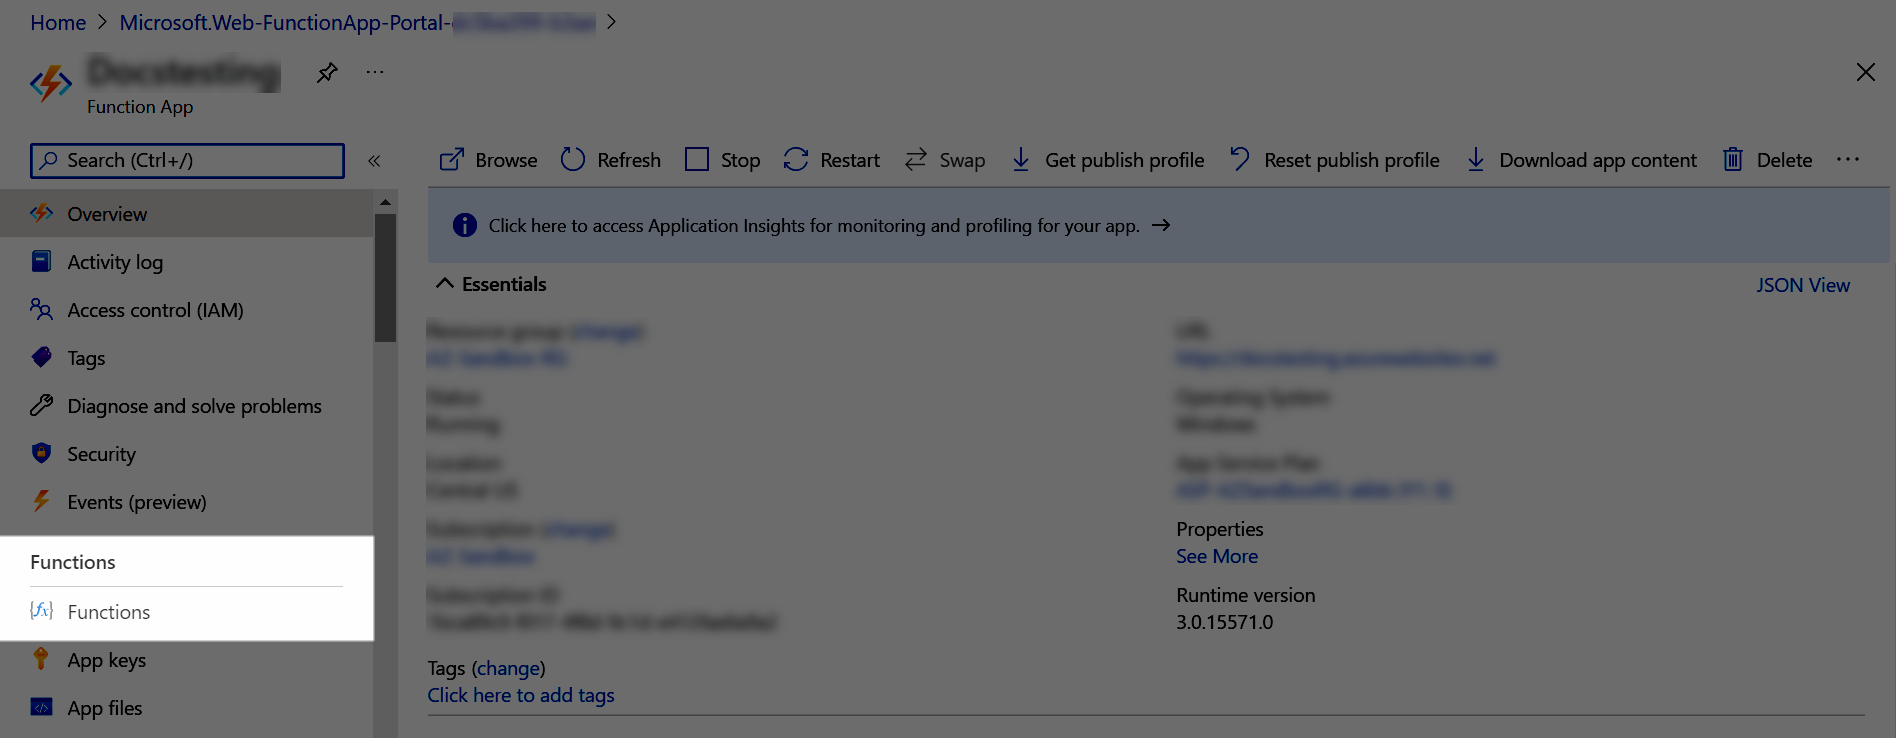Click the info icon in Application Insights banner
Screen dimensions: 1896x738
click(x=465, y=225)
